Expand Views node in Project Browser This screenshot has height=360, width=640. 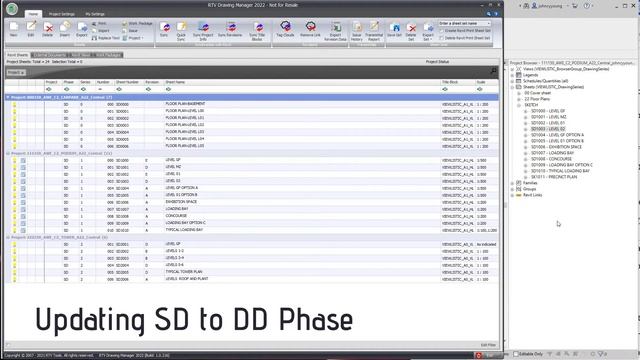click(x=512, y=69)
